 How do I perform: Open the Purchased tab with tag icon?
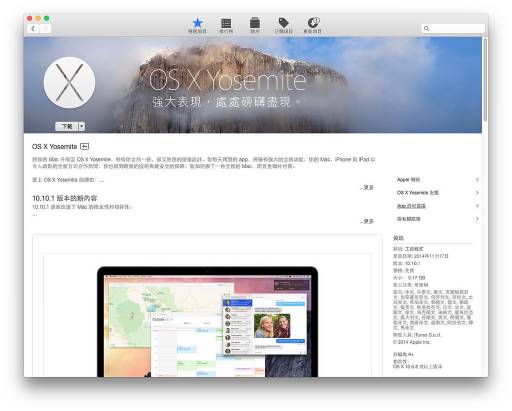[x=284, y=25]
